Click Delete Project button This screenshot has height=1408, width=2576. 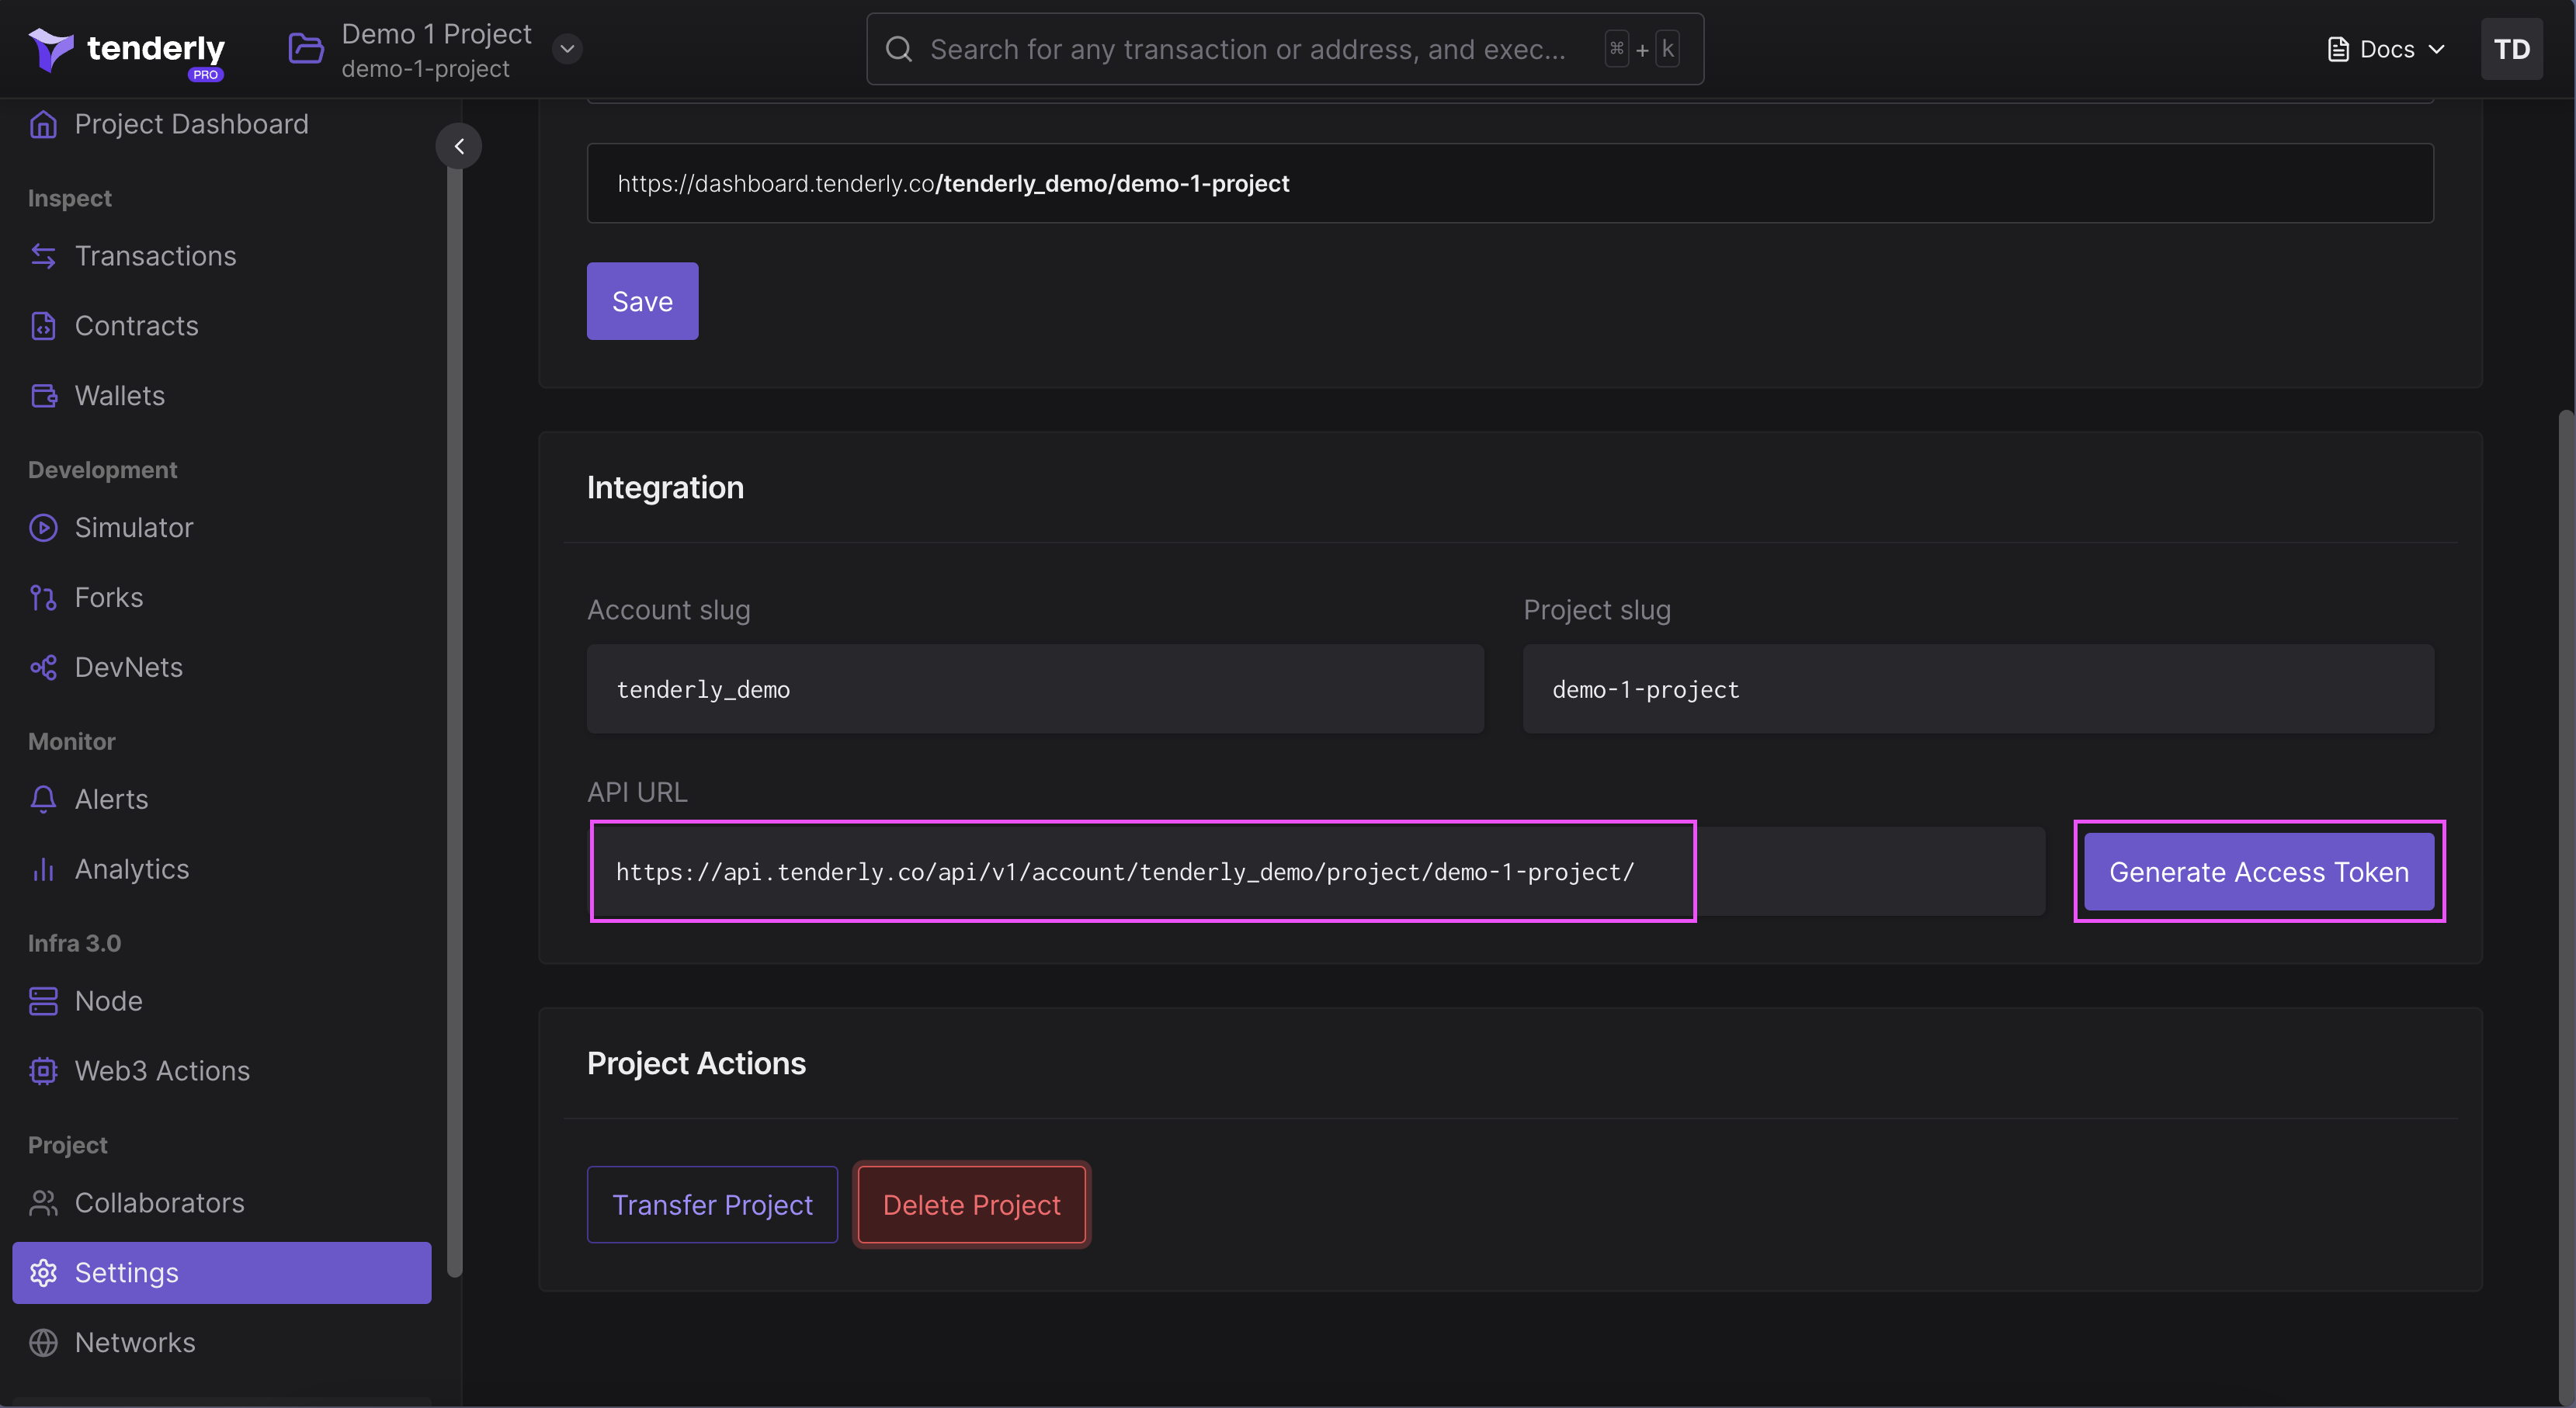click(971, 1205)
